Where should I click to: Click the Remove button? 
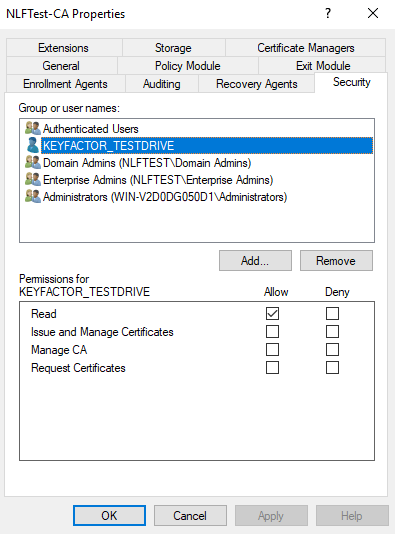pyautogui.click(x=336, y=261)
